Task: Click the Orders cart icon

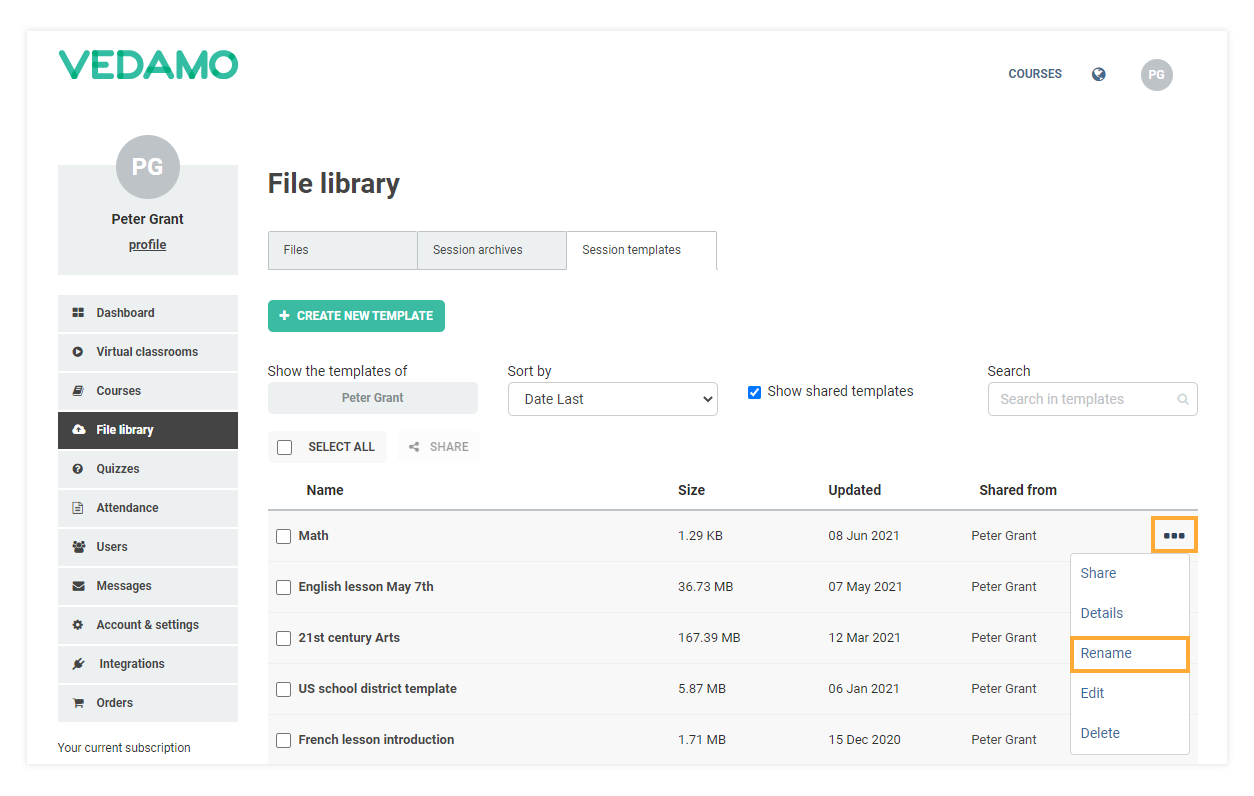Action: click(x=78, y=703)
